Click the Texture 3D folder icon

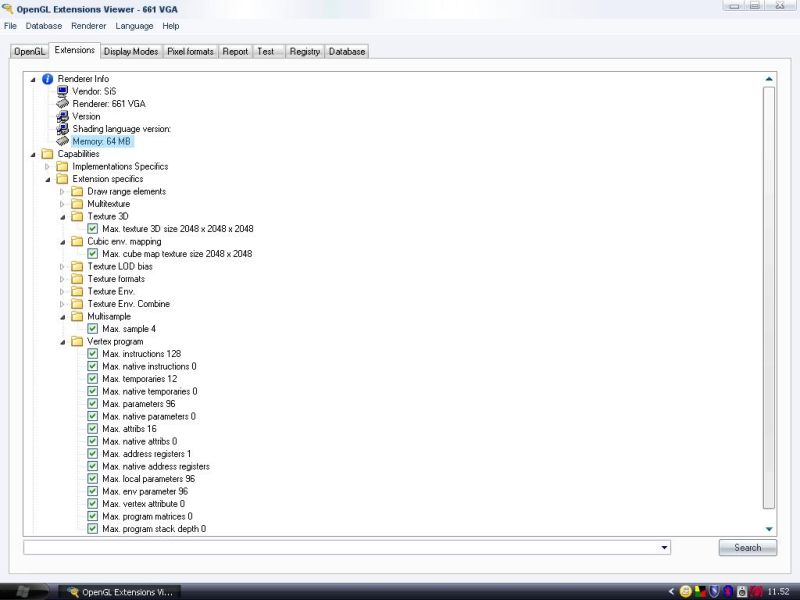[x=77, y=216]
